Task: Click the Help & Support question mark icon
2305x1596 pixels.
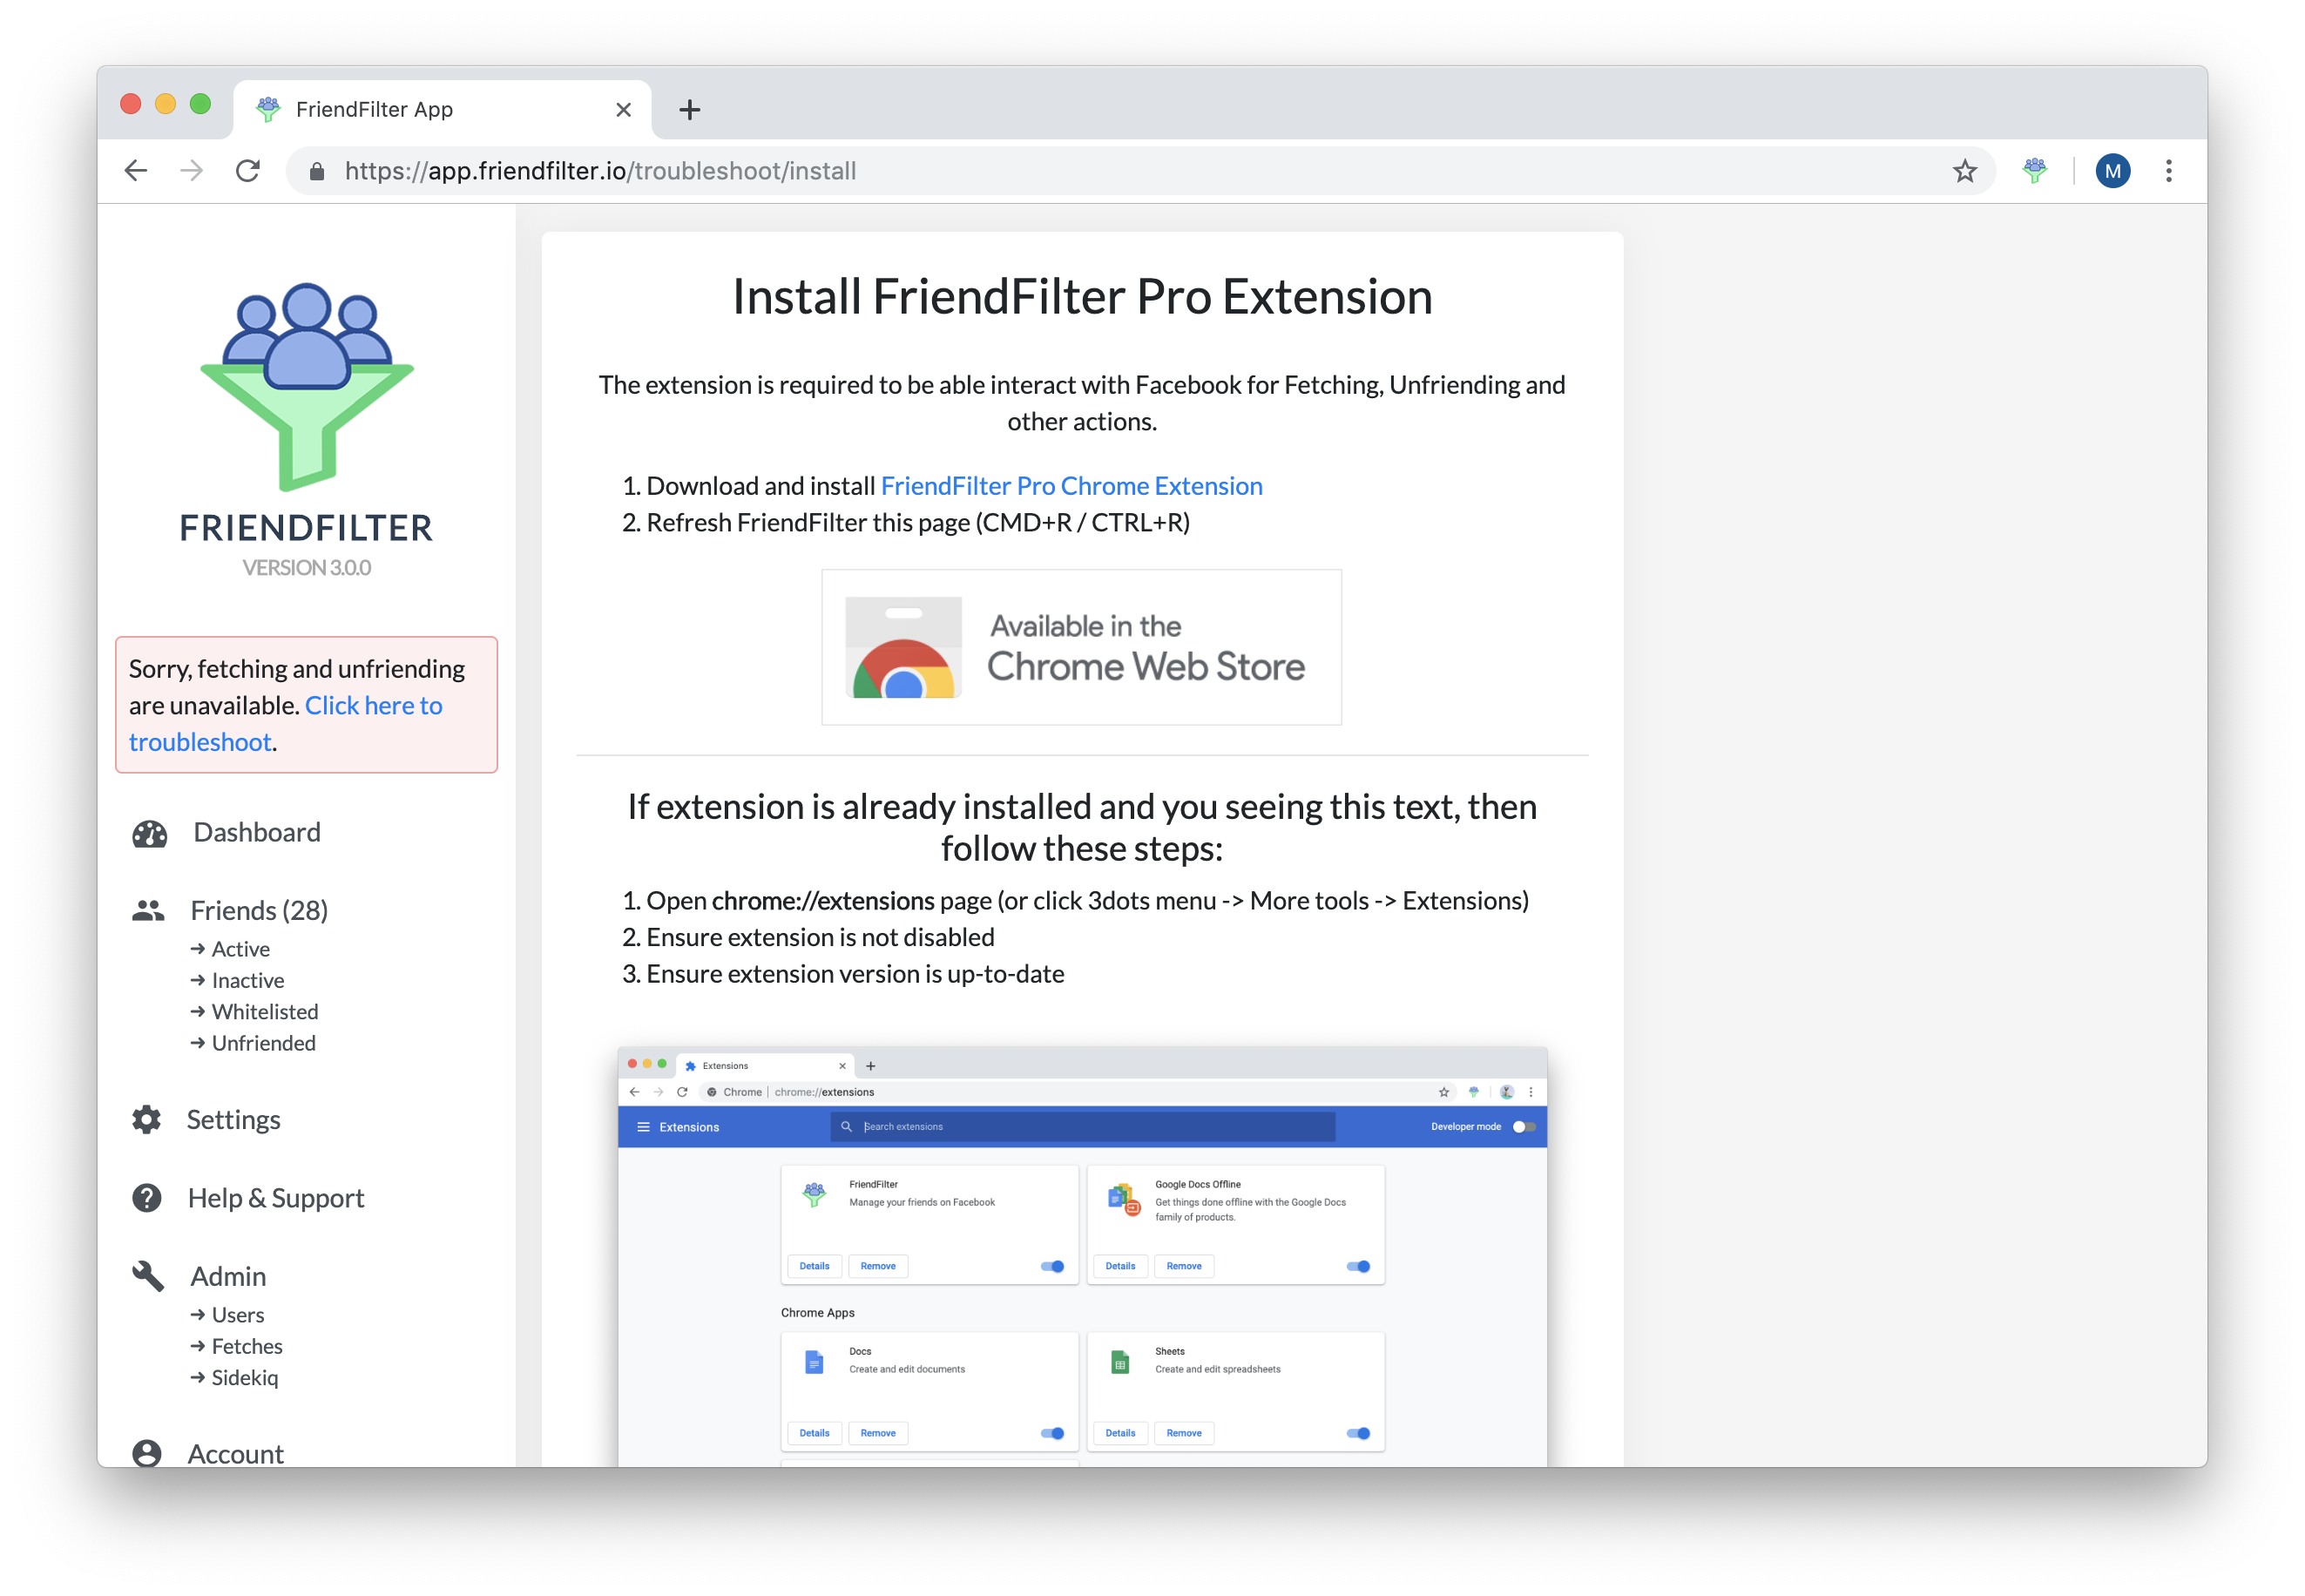Action: point(147,1197)
